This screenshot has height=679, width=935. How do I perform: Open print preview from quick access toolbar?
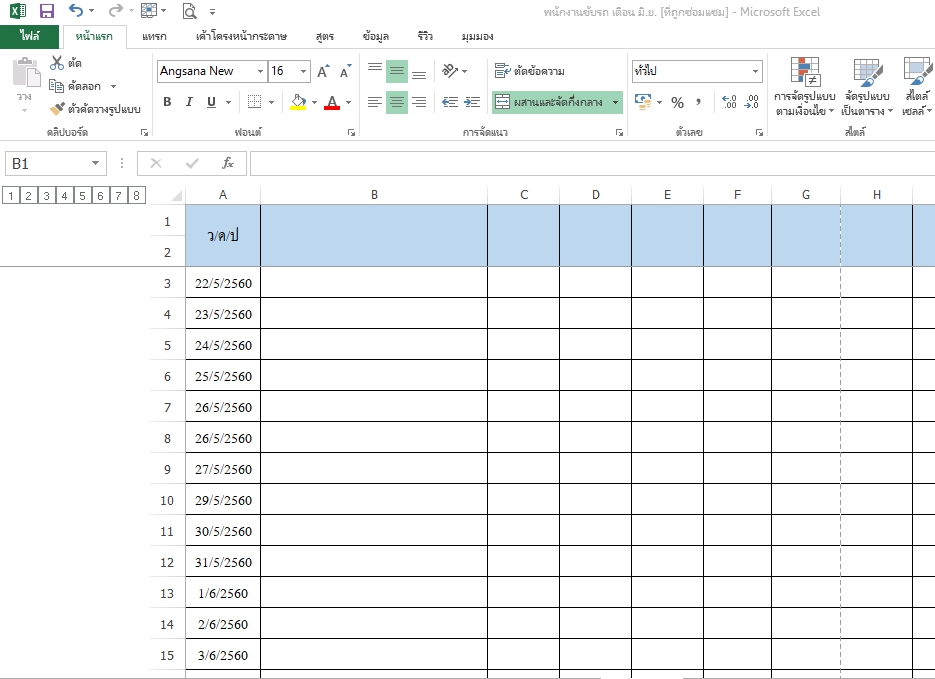click(x=189, y=11)
